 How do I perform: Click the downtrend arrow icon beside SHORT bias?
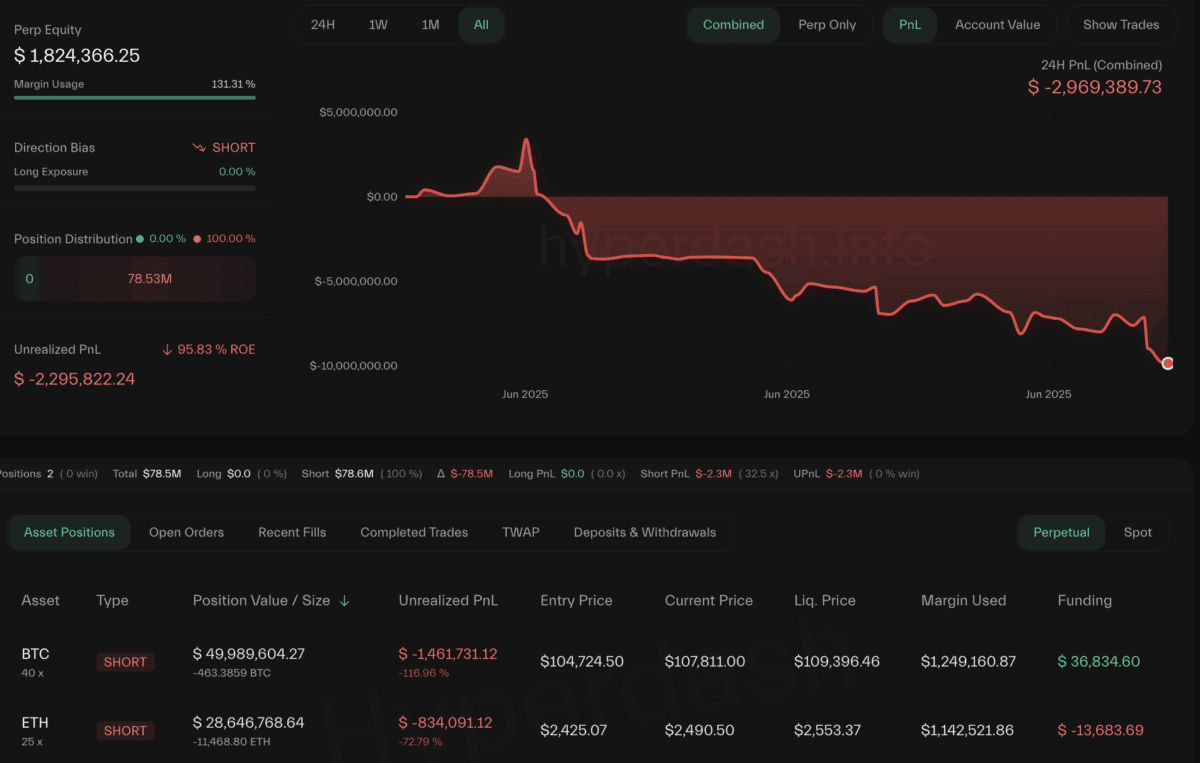[x=199, y=147]
